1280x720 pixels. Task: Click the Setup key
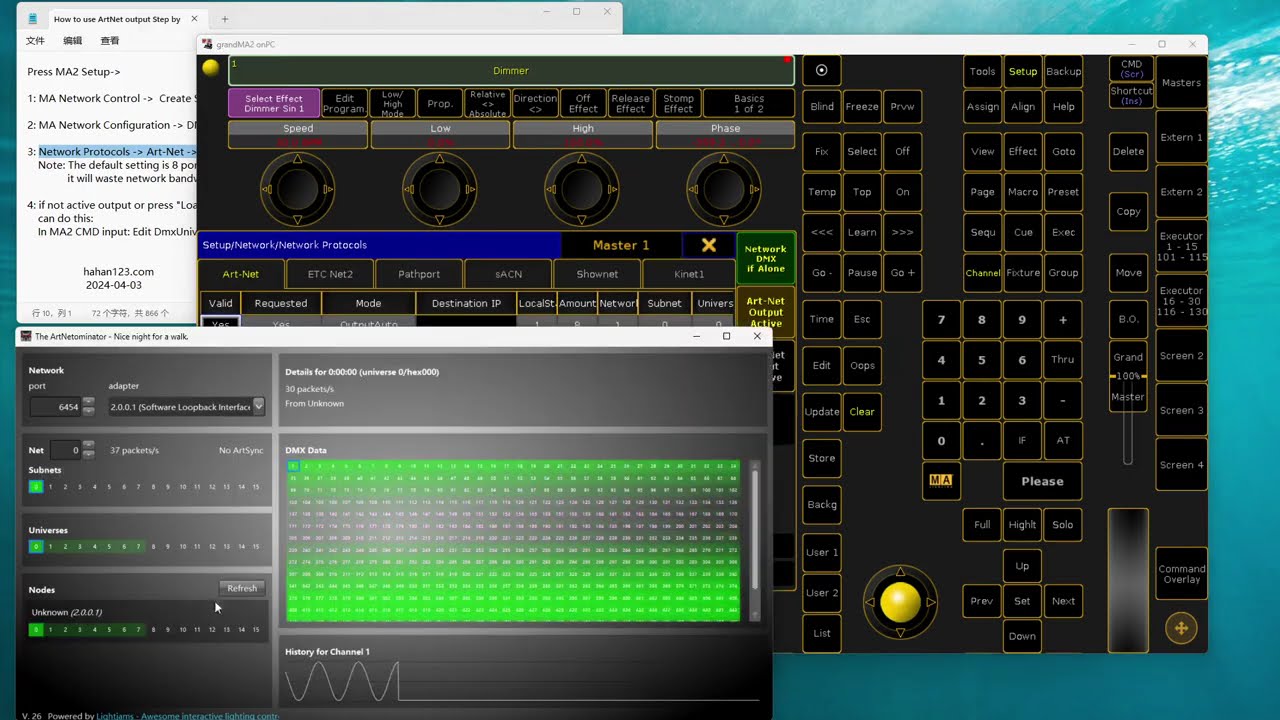click(x=1023, y=71)
